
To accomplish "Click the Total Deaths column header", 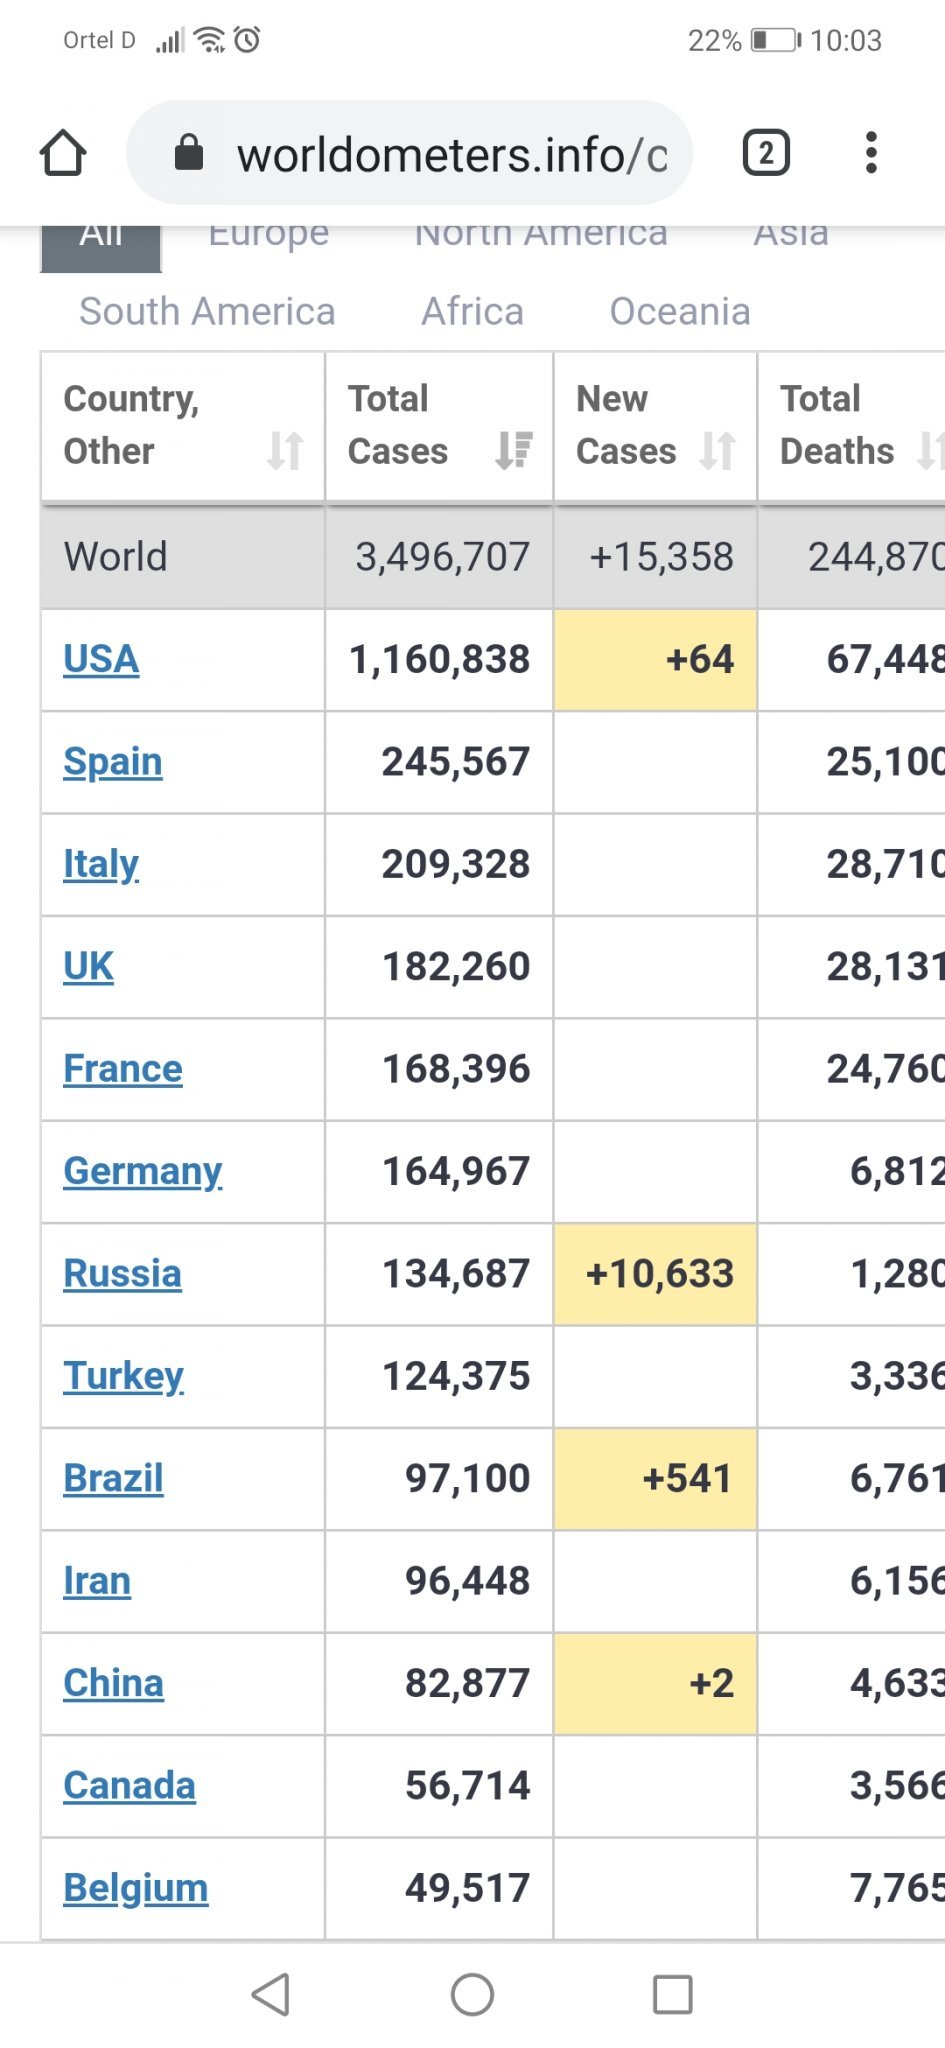I will point(838,425).
